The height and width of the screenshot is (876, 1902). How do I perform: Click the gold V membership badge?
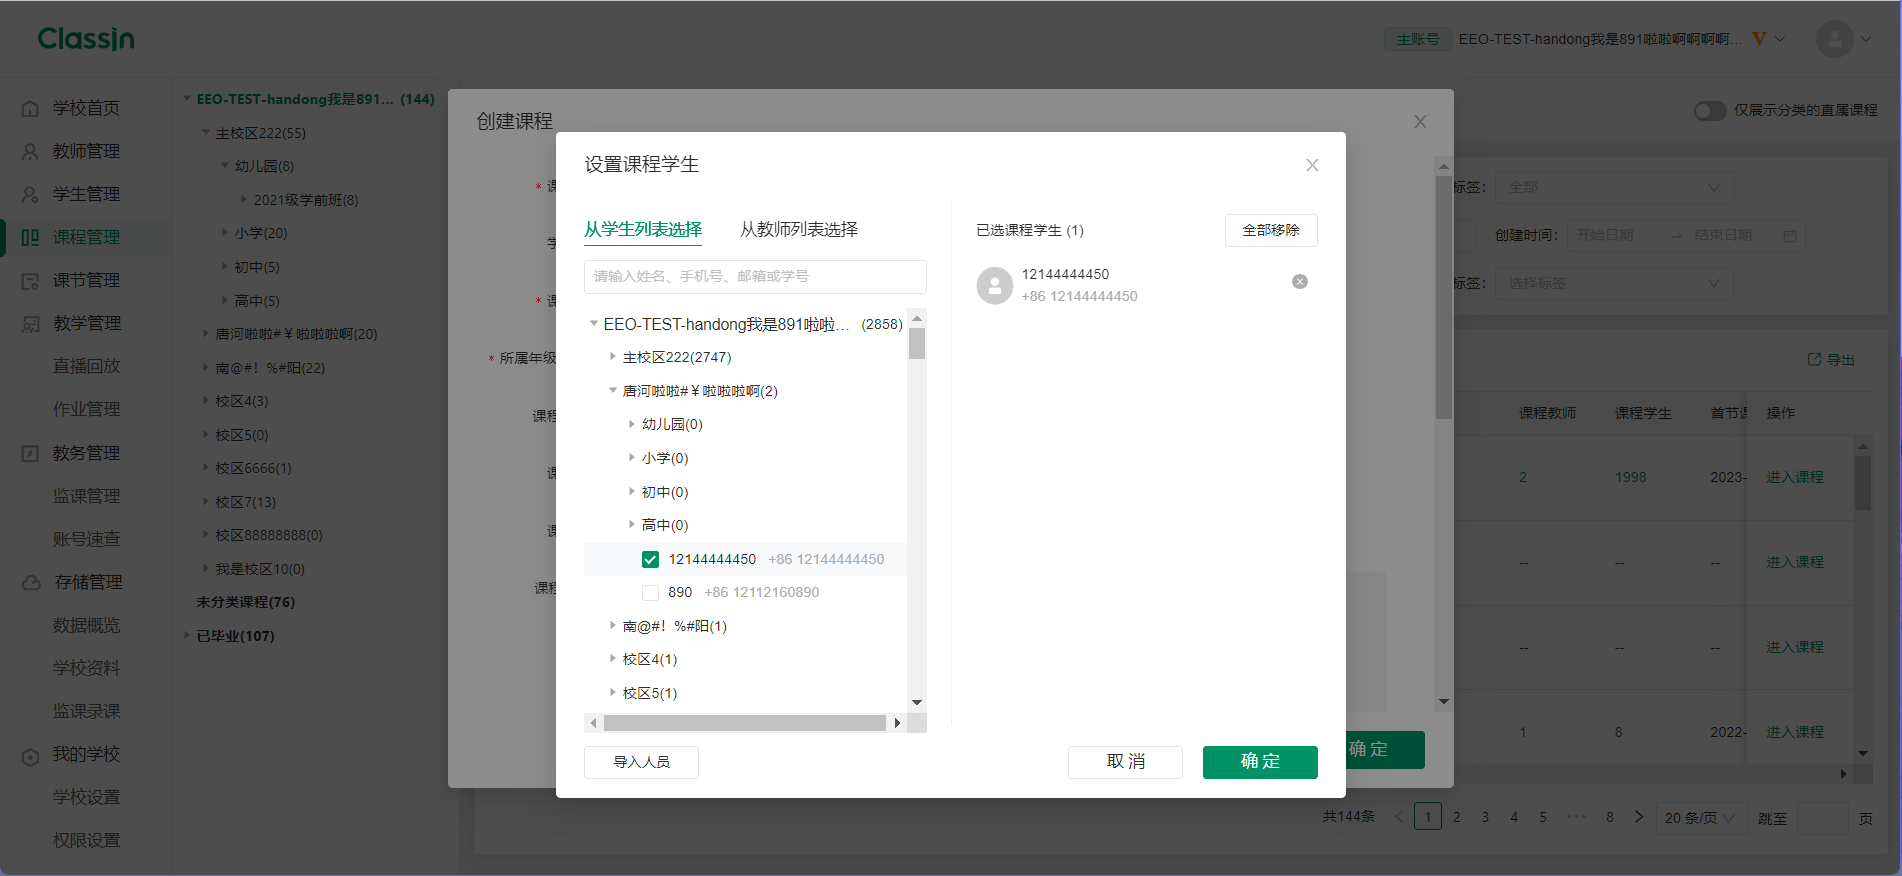point(1759,39)
